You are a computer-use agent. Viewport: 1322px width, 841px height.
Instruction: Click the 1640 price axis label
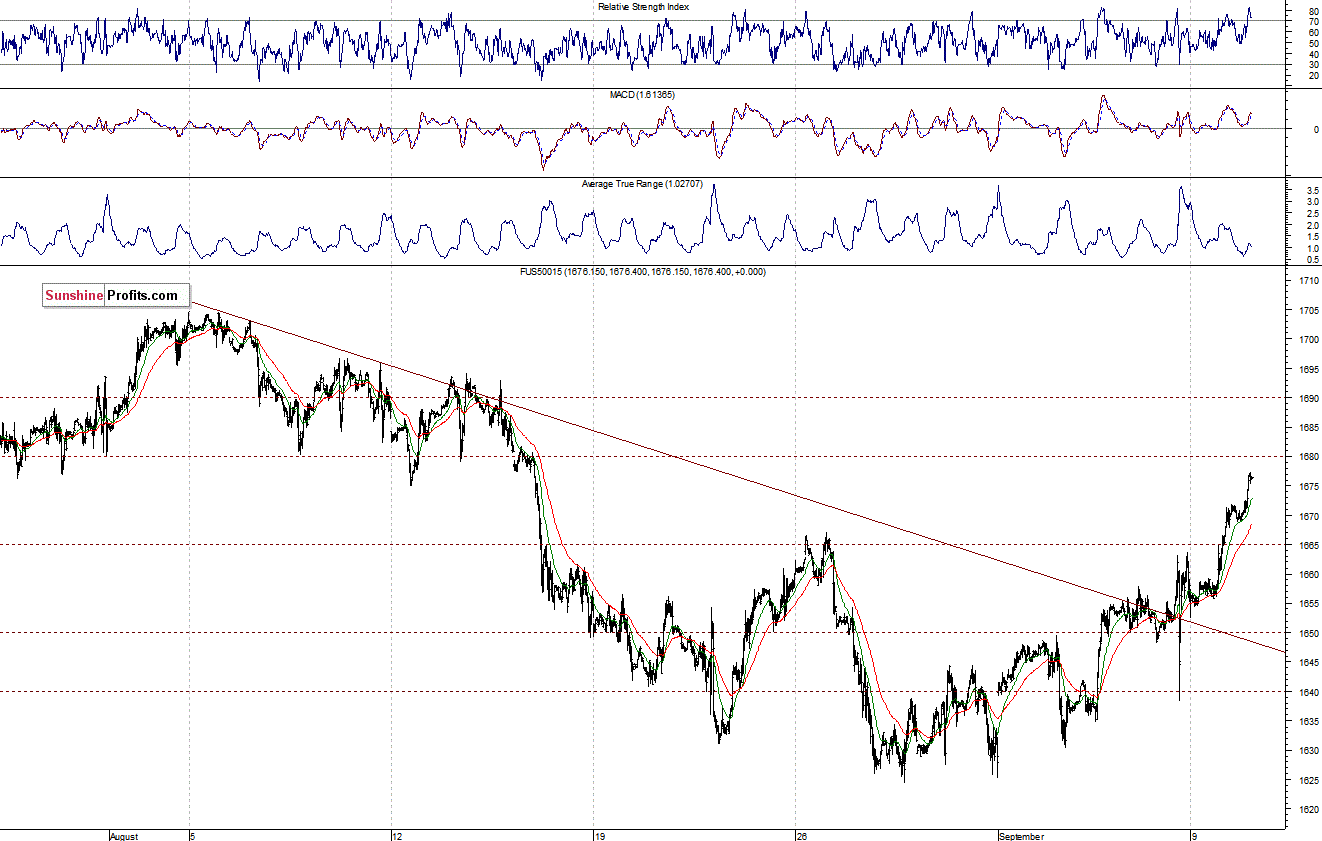(x=1309, y=693)
